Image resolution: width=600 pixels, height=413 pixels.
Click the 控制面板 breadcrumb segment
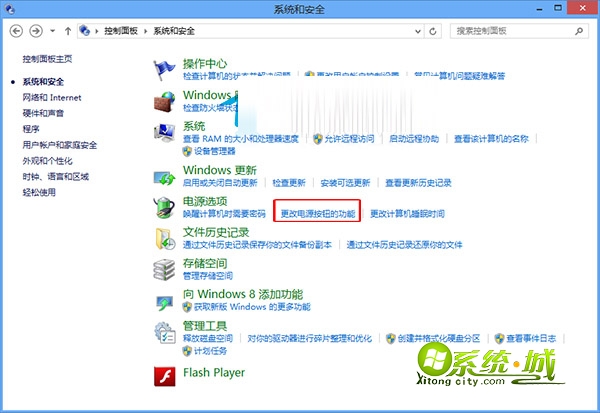pos(121,31)
